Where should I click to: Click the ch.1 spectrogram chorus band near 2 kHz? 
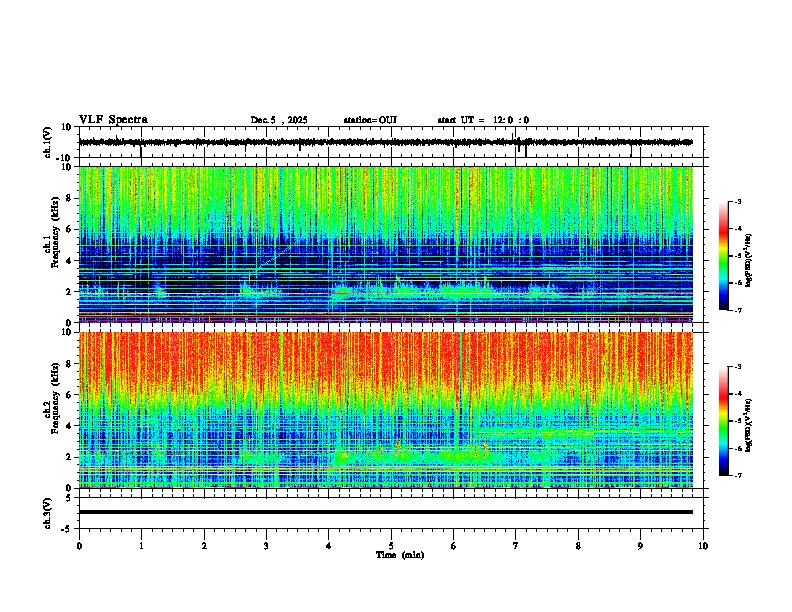pos(414,290)
